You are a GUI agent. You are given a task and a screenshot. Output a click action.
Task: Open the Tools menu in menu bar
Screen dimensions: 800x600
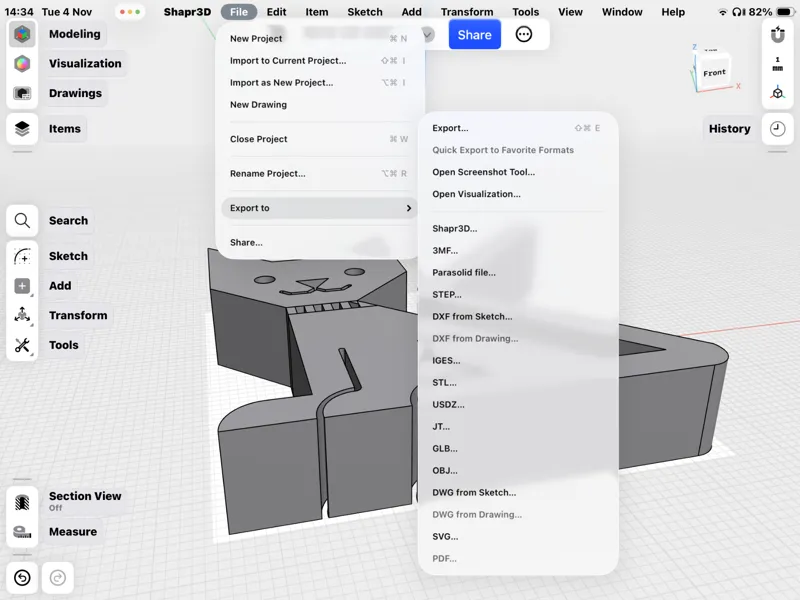click(x=526, y=12)
